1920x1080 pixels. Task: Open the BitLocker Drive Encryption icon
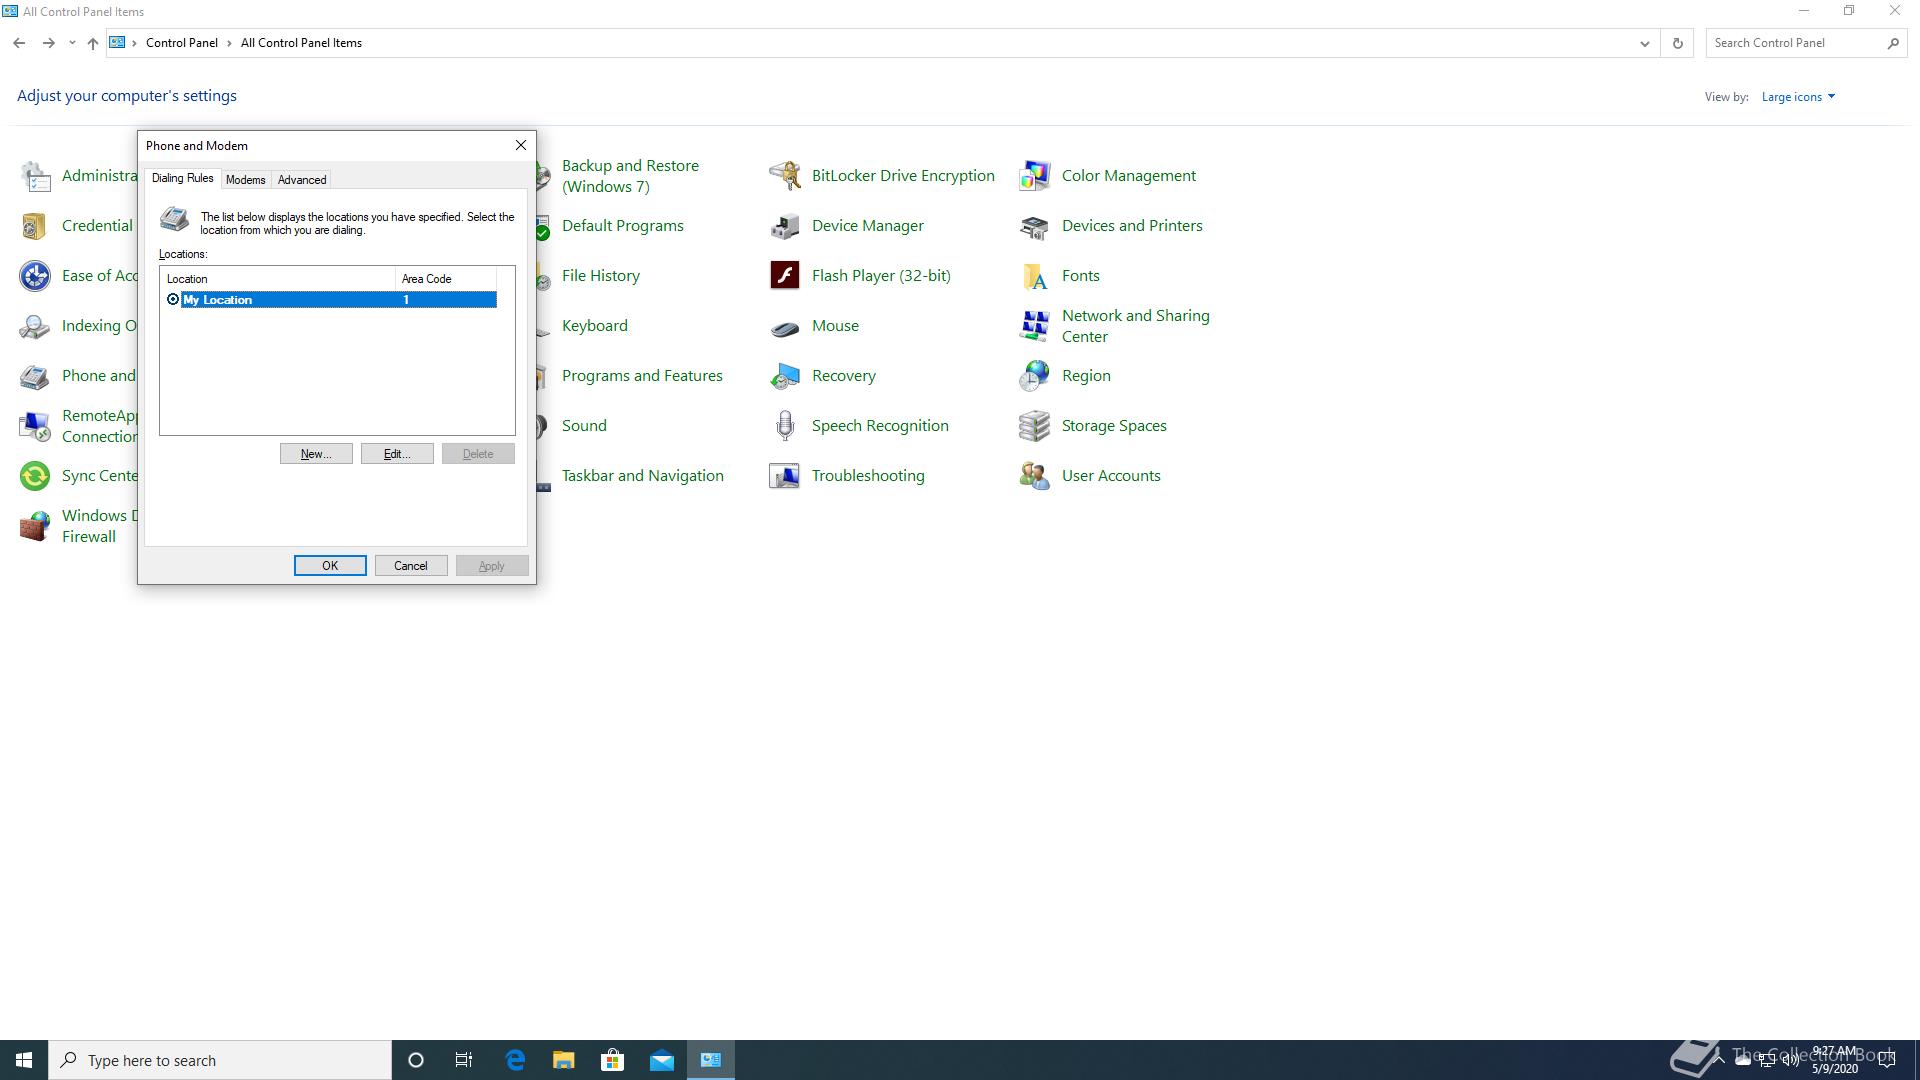coord(785,176)
